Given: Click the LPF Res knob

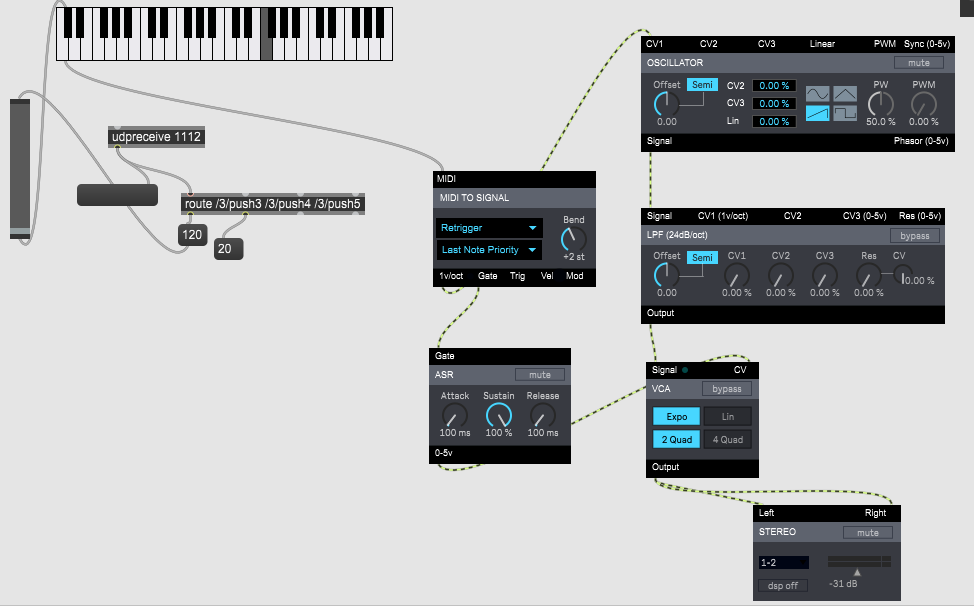Looking at the screenshot, I should tap(868, 275).
